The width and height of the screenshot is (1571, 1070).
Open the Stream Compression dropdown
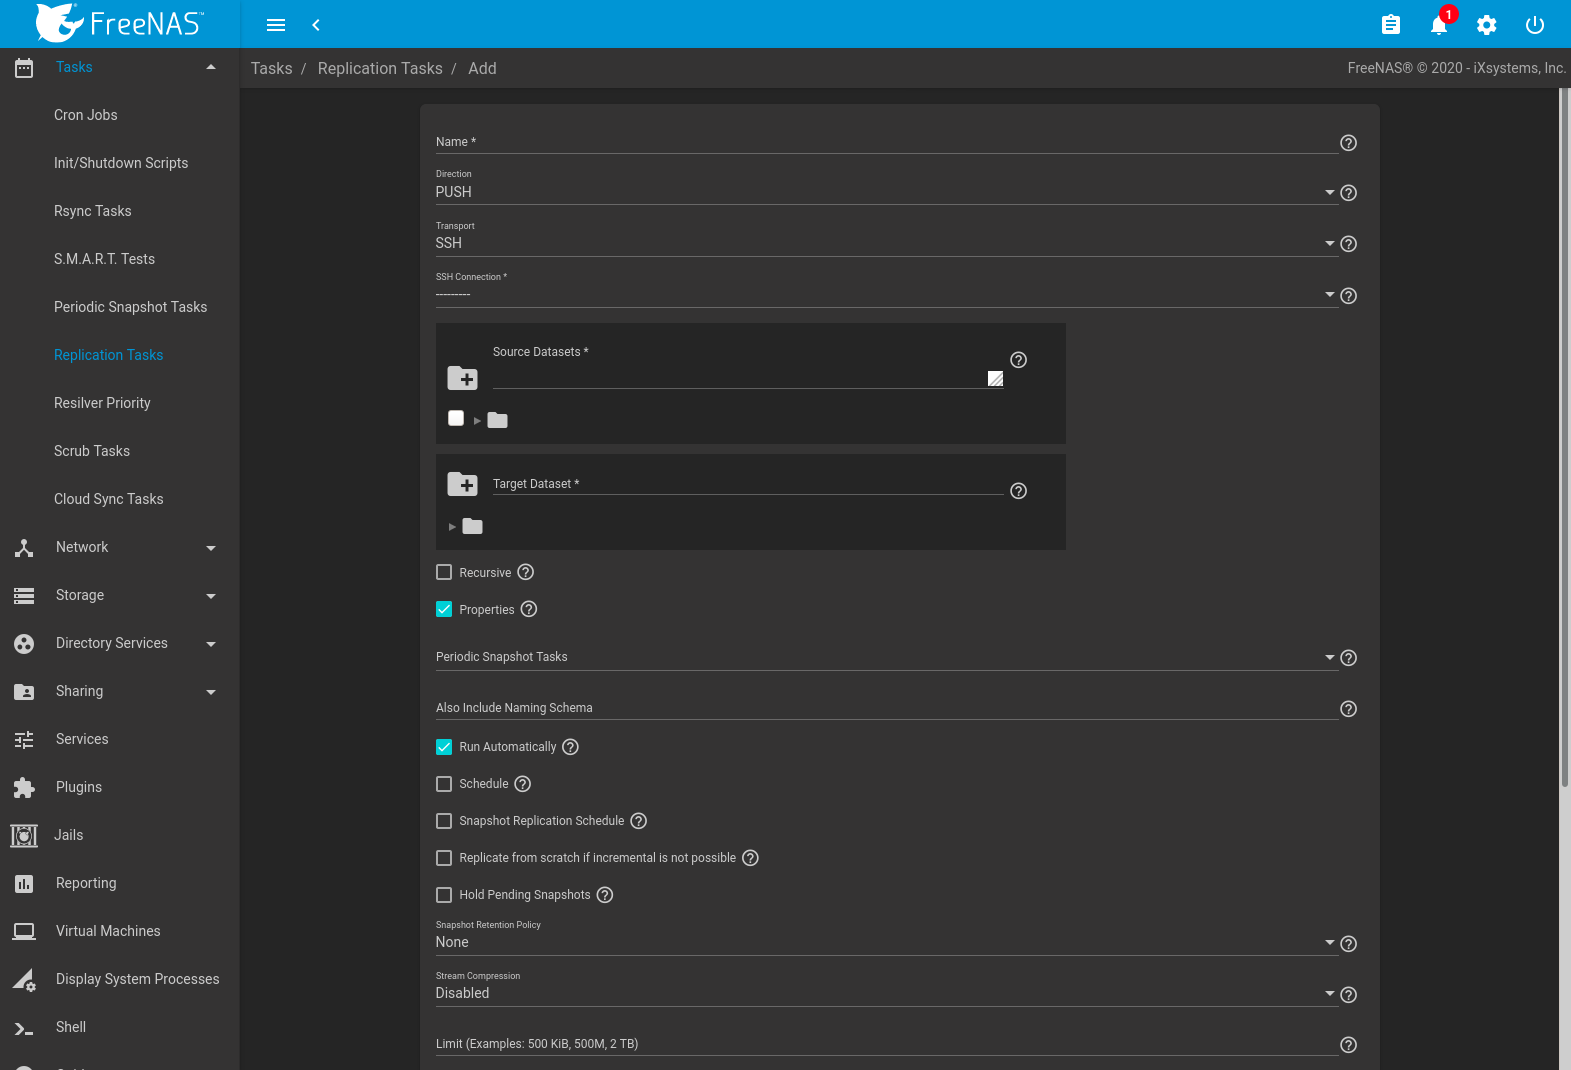tap(880, 993)
